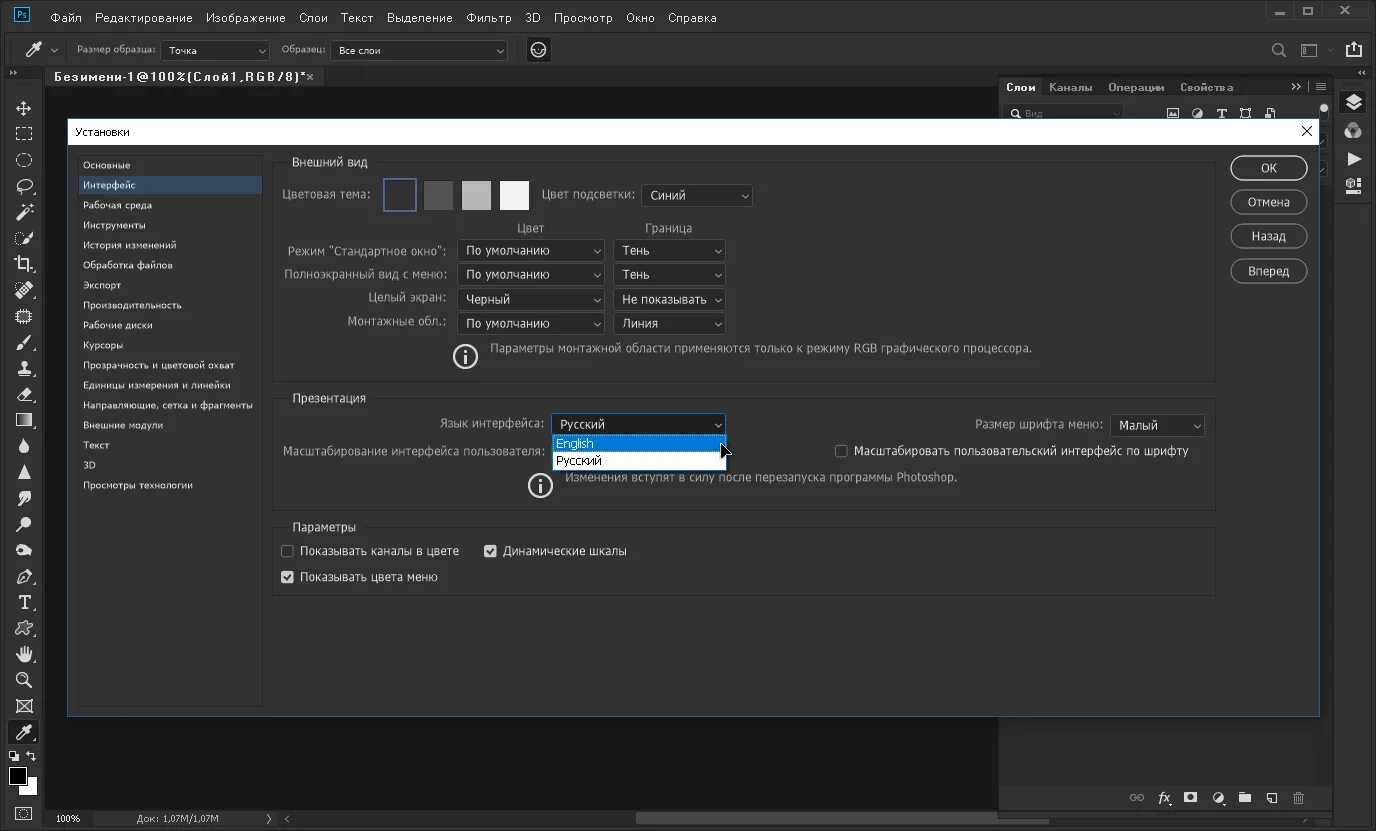The width and height of the screenshot is (1376, 831).
Task: Filter layers by type layers (T icon)
Action: [x=1222, y=114]
